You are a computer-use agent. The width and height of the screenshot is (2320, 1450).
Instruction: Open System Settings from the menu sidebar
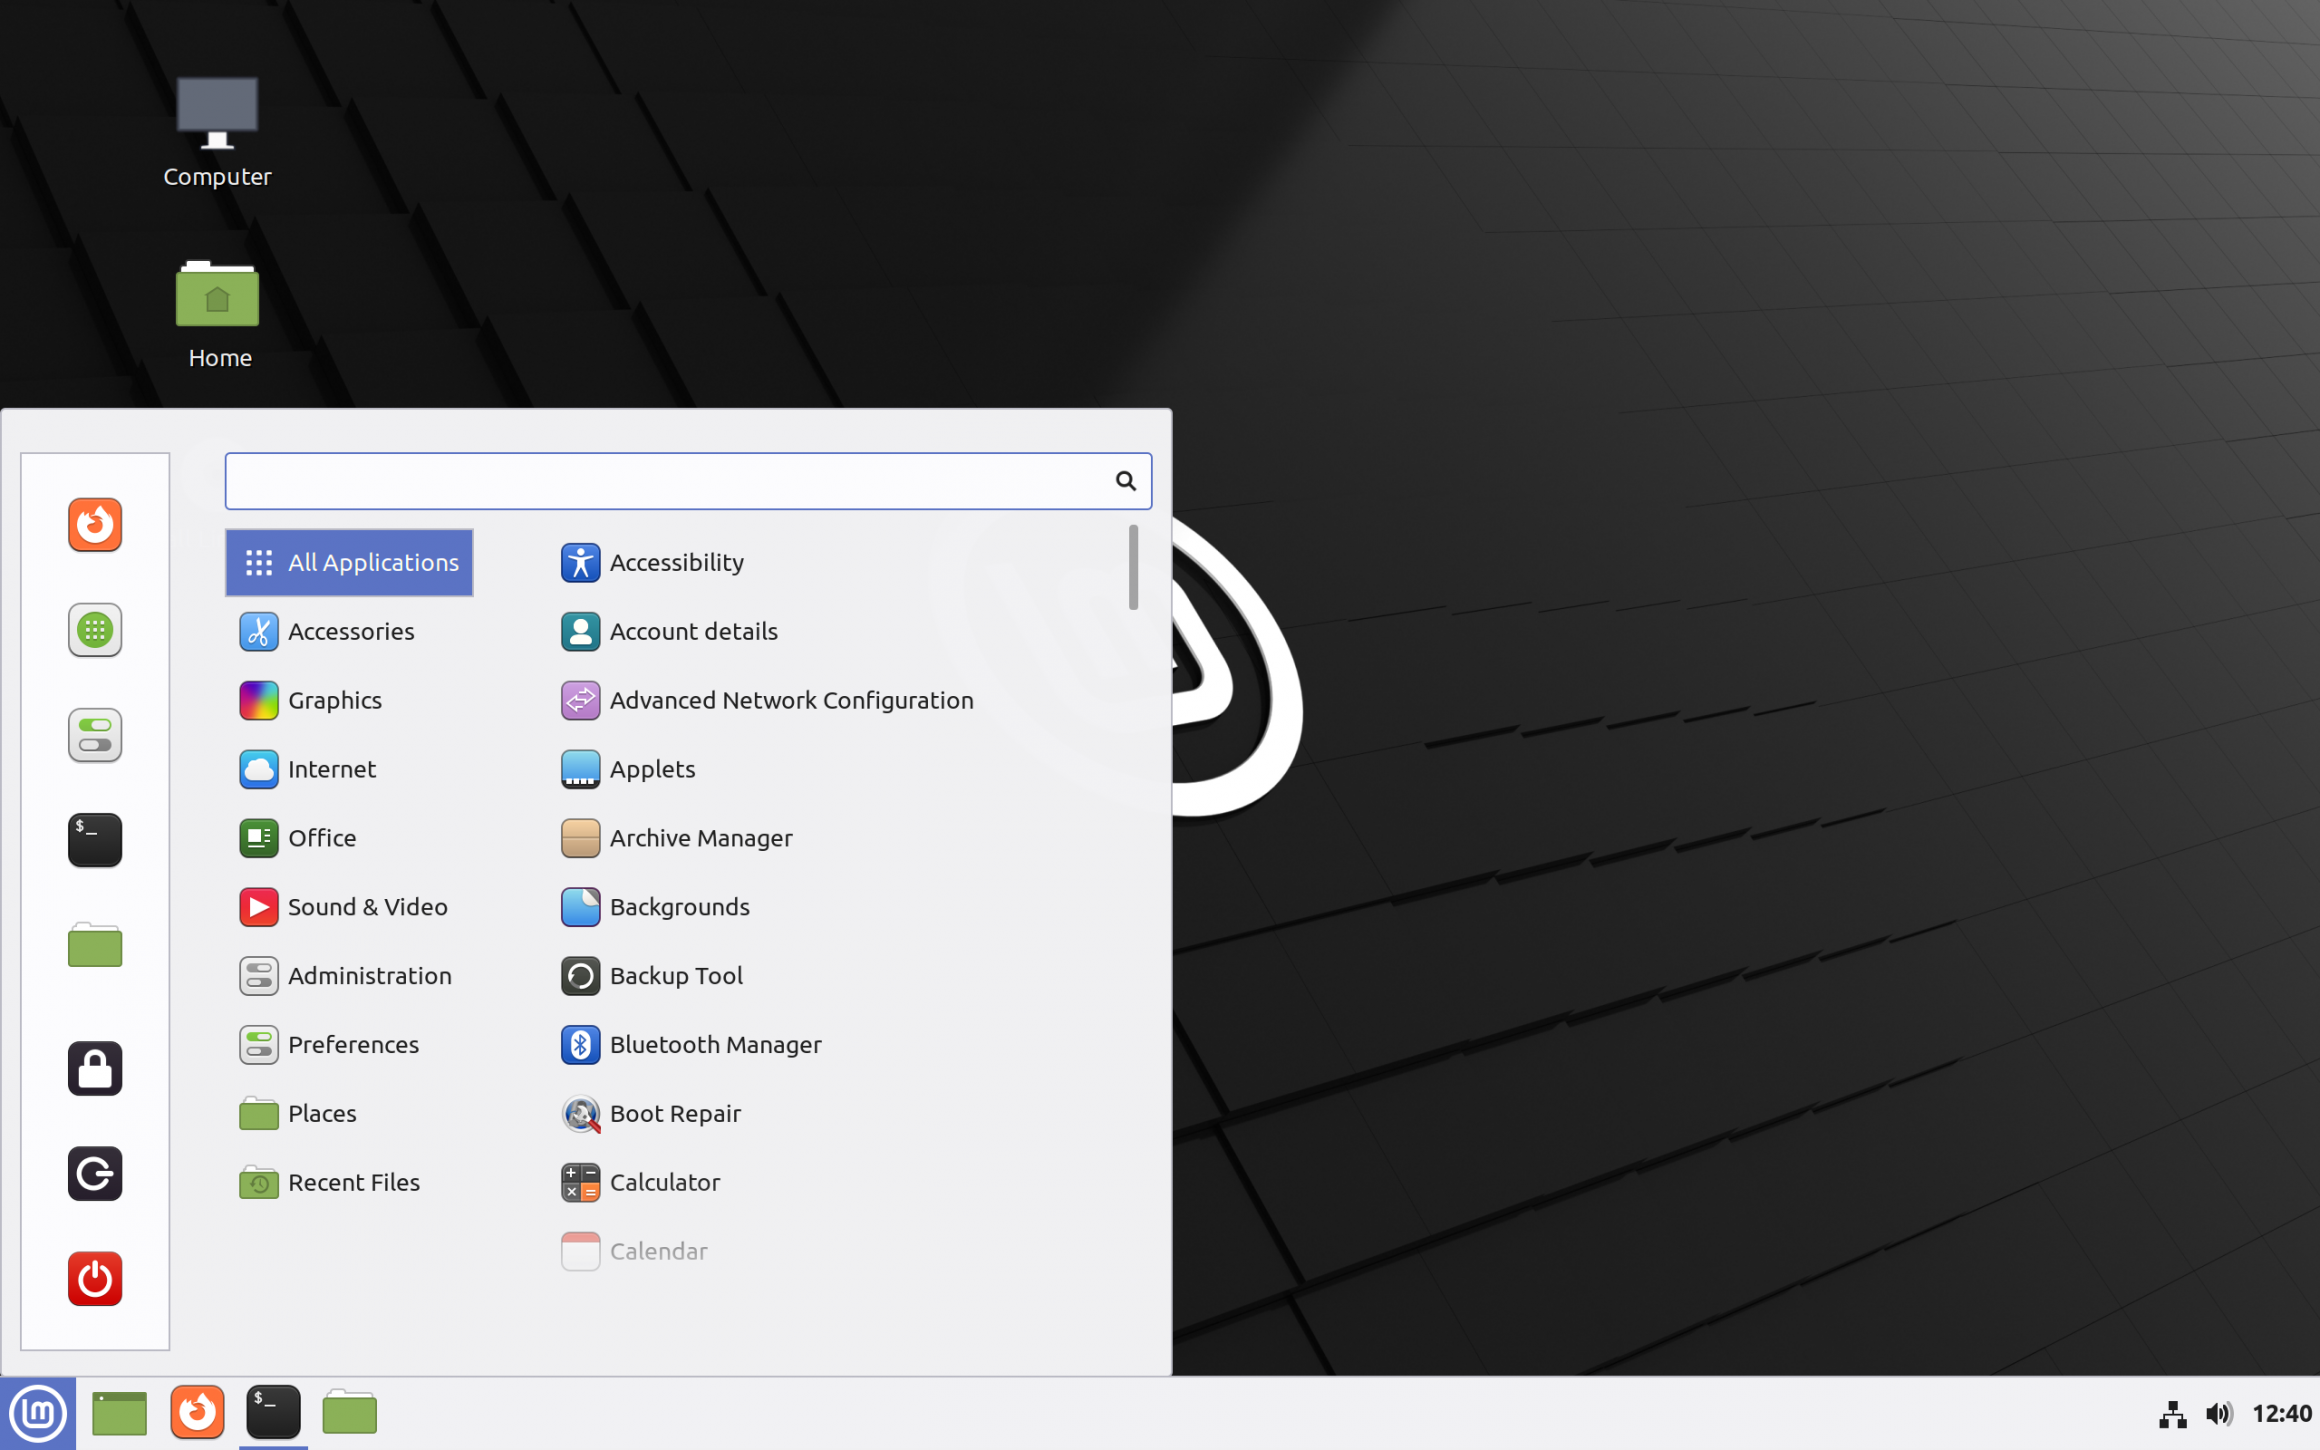tap(94, 735)
